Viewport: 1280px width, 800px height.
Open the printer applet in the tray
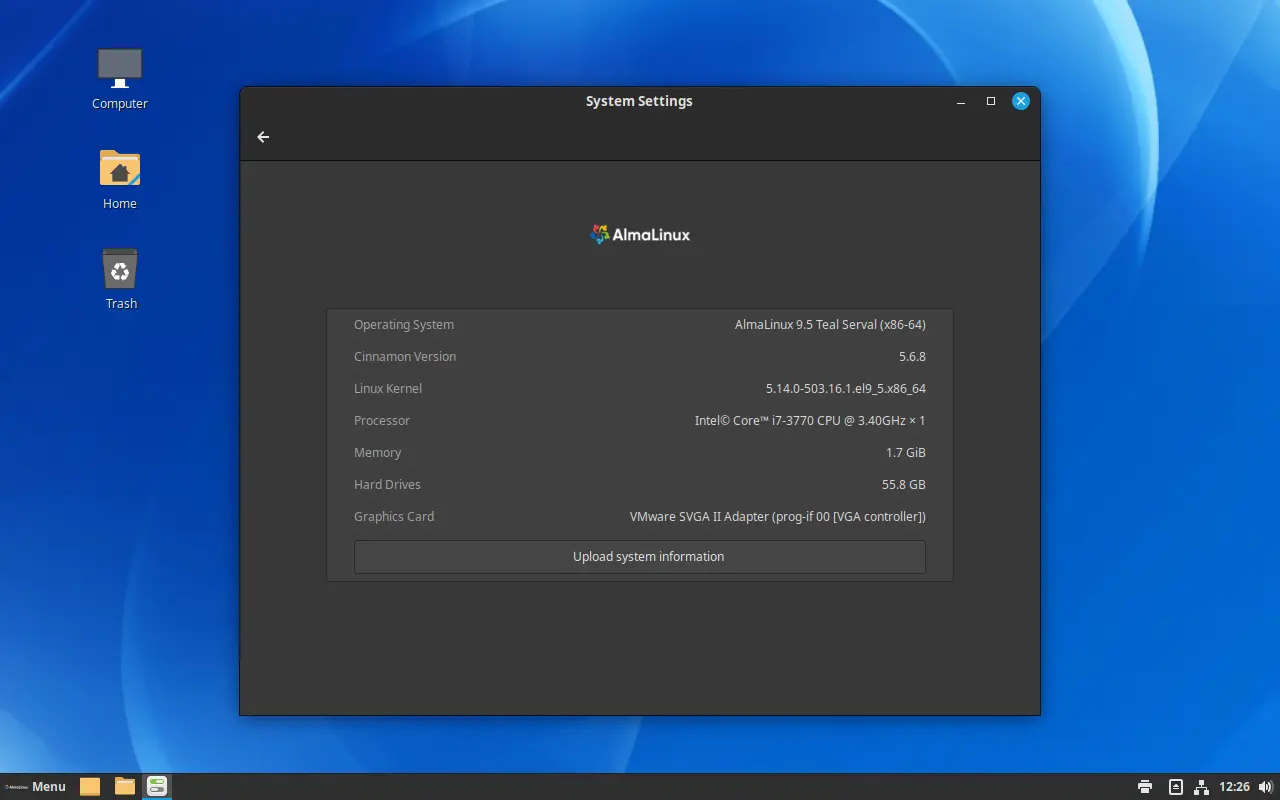point(1145,787)
